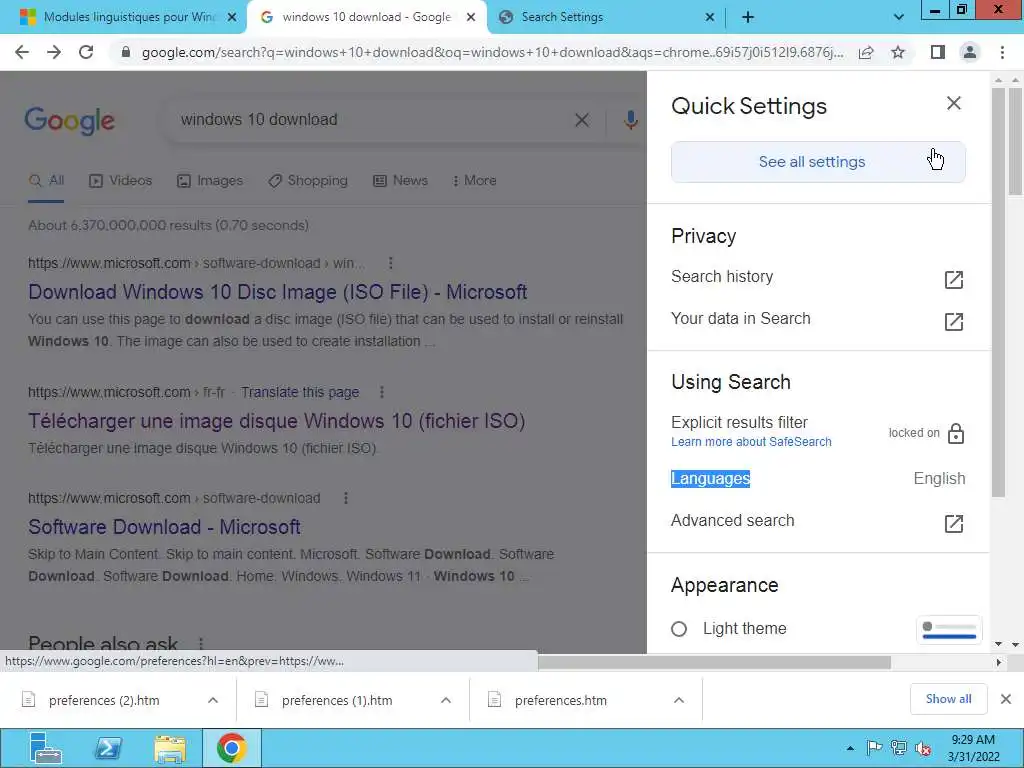Open the Videos results tab
The image size is (1024, 768).
point(121,181)
